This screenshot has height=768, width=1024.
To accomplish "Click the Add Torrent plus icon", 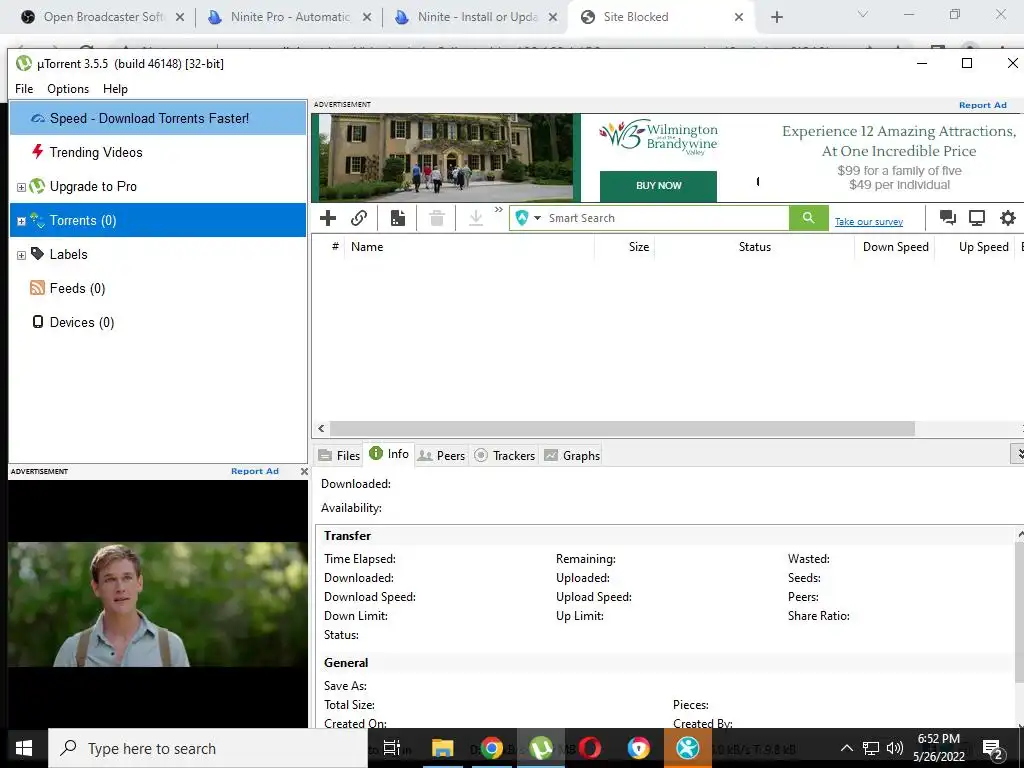I will click(328, 217).
